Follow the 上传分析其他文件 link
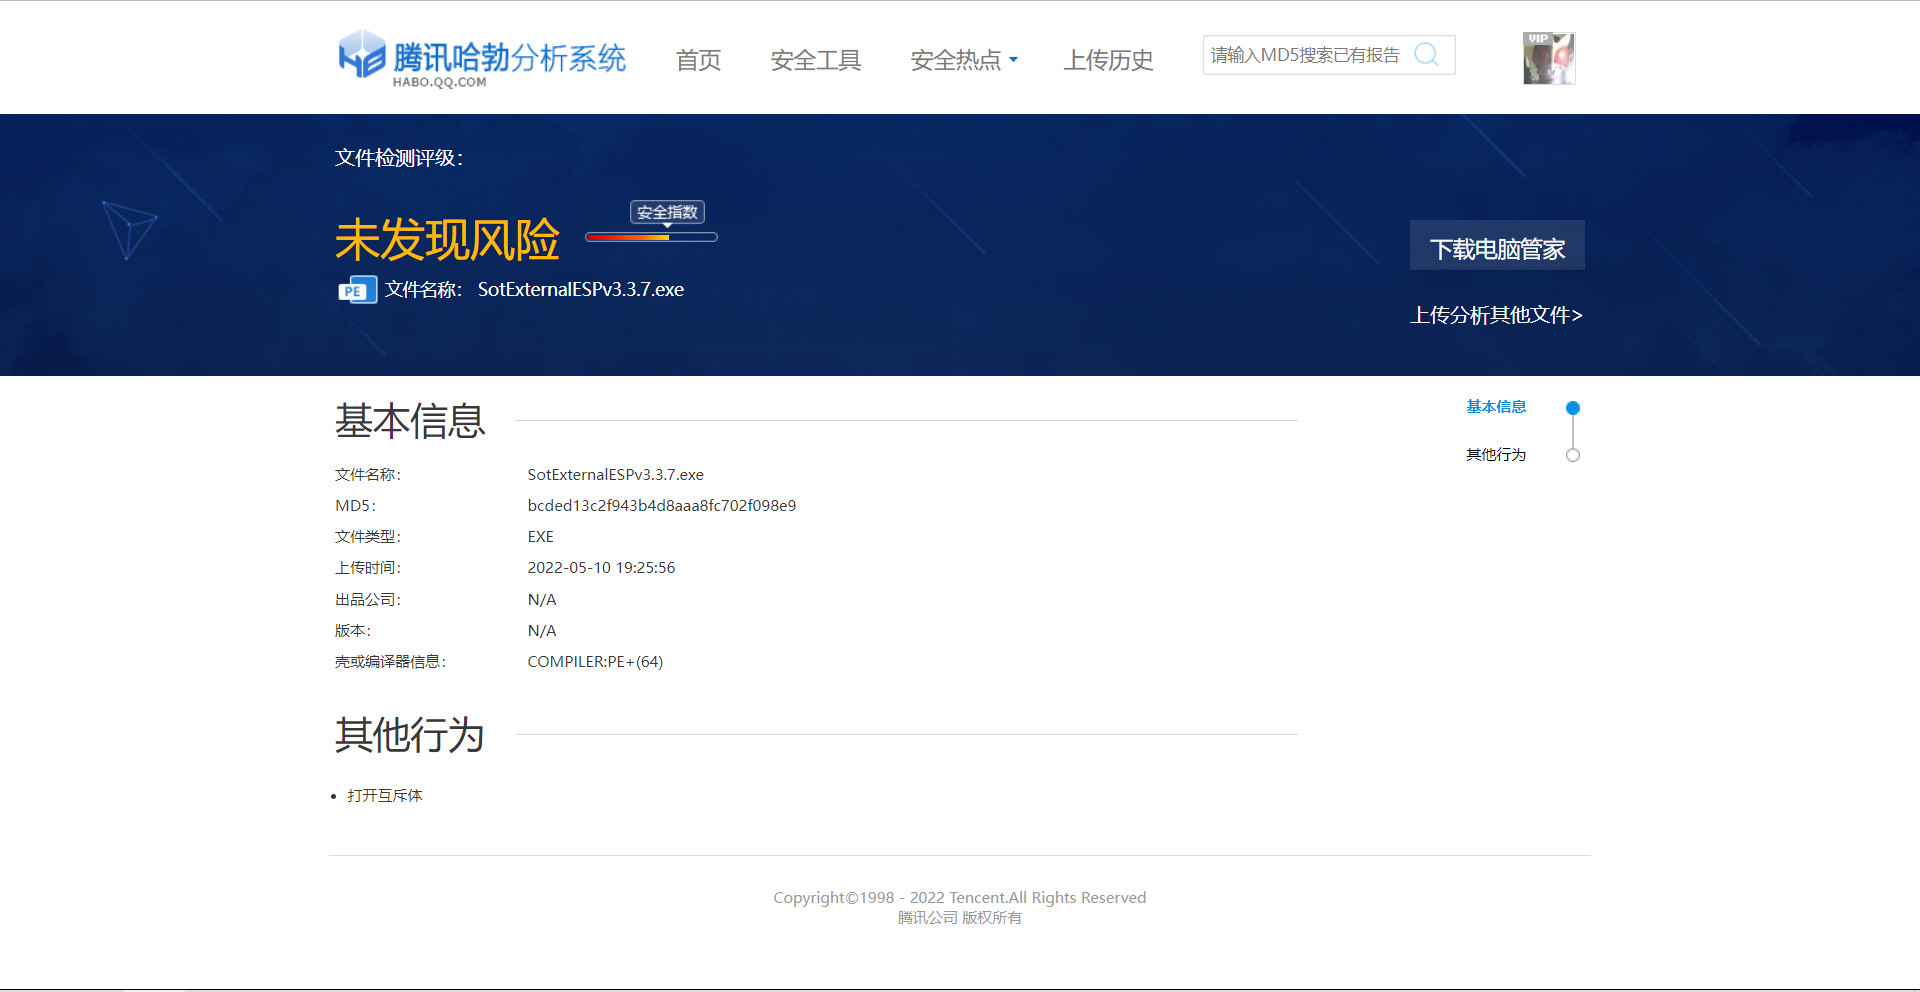The height and width of the screenshot is (992, 1920). click(x=1496, y=315)
